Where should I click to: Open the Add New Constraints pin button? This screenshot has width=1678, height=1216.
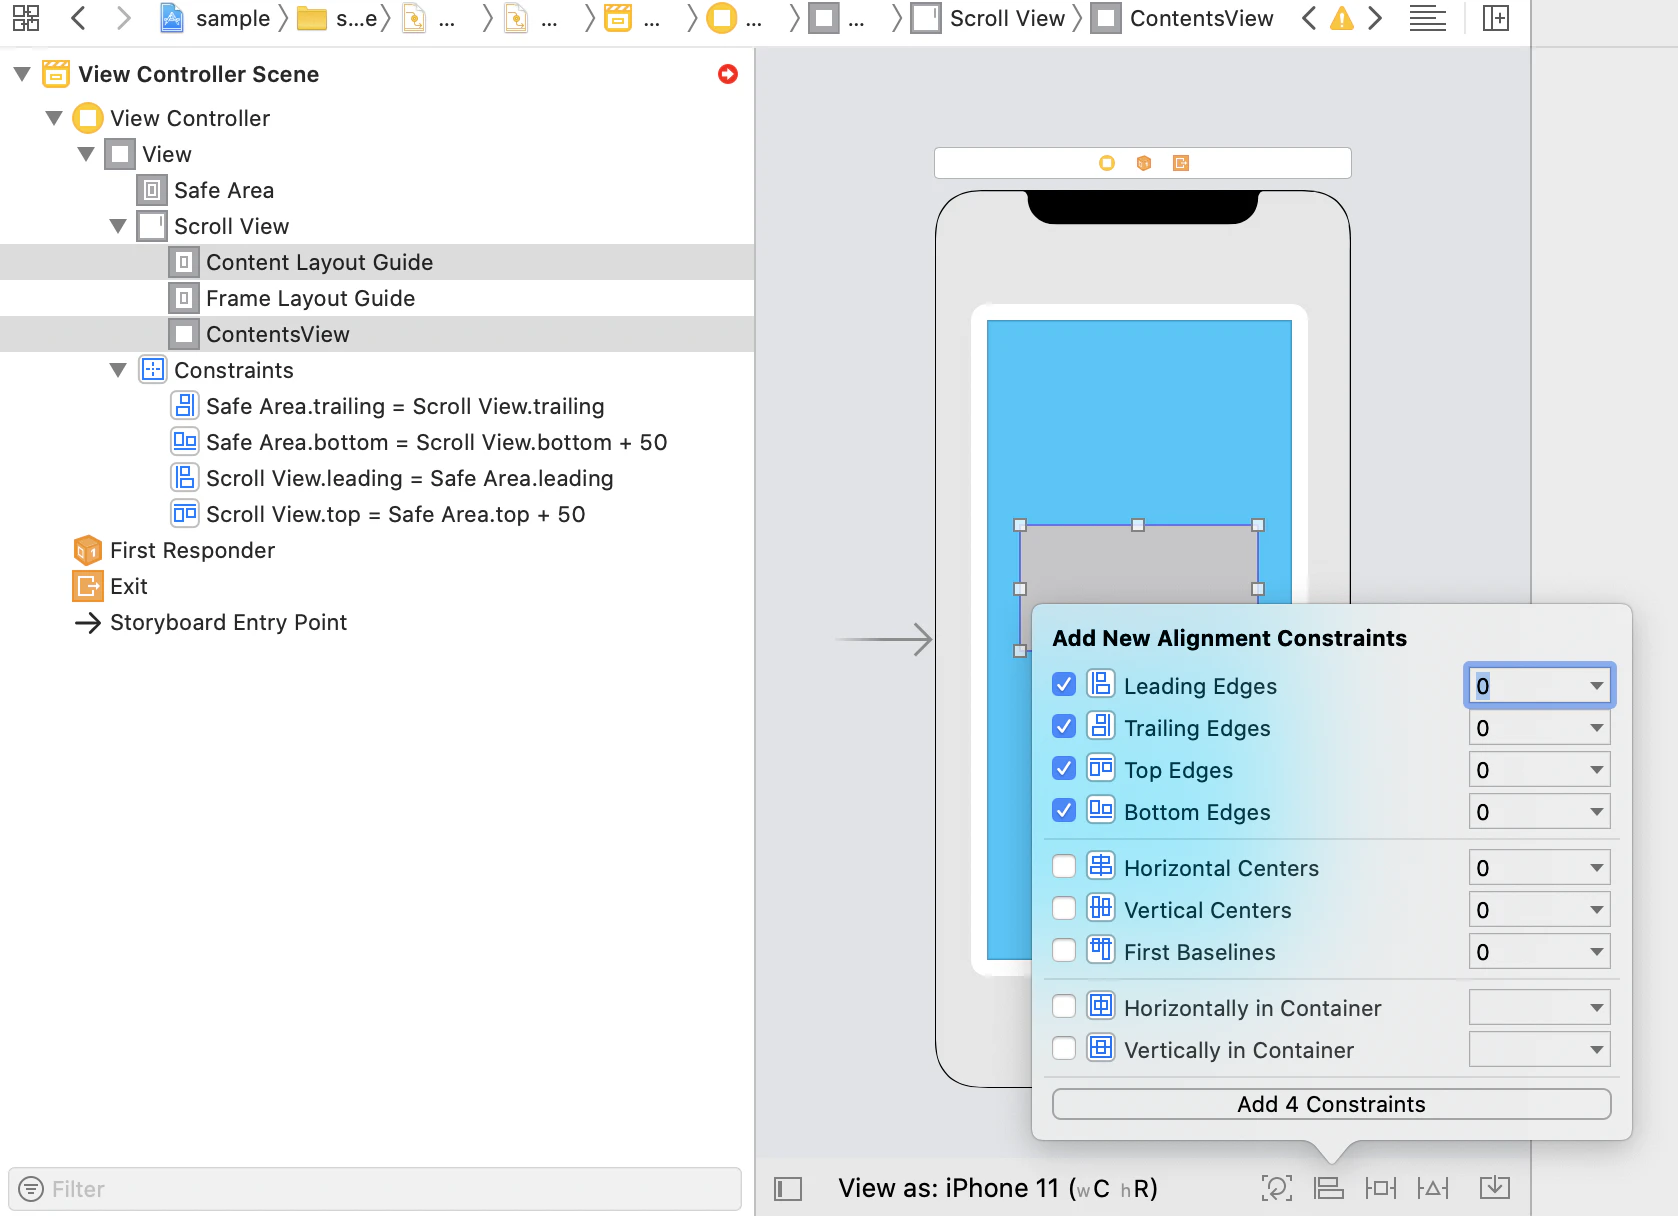coord(1381,1188)
